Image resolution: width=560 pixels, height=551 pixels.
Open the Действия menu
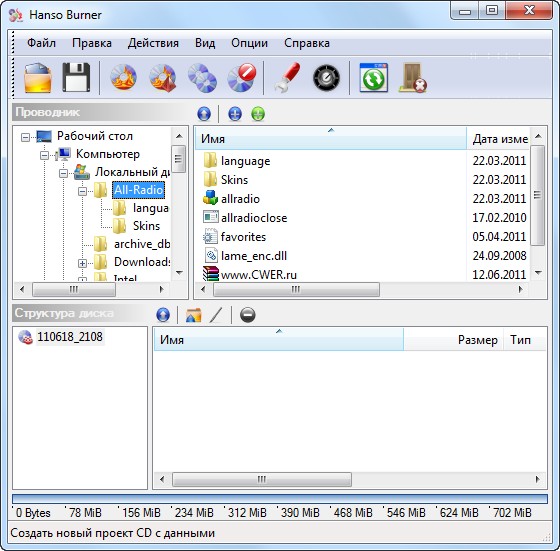click(153, 43)
